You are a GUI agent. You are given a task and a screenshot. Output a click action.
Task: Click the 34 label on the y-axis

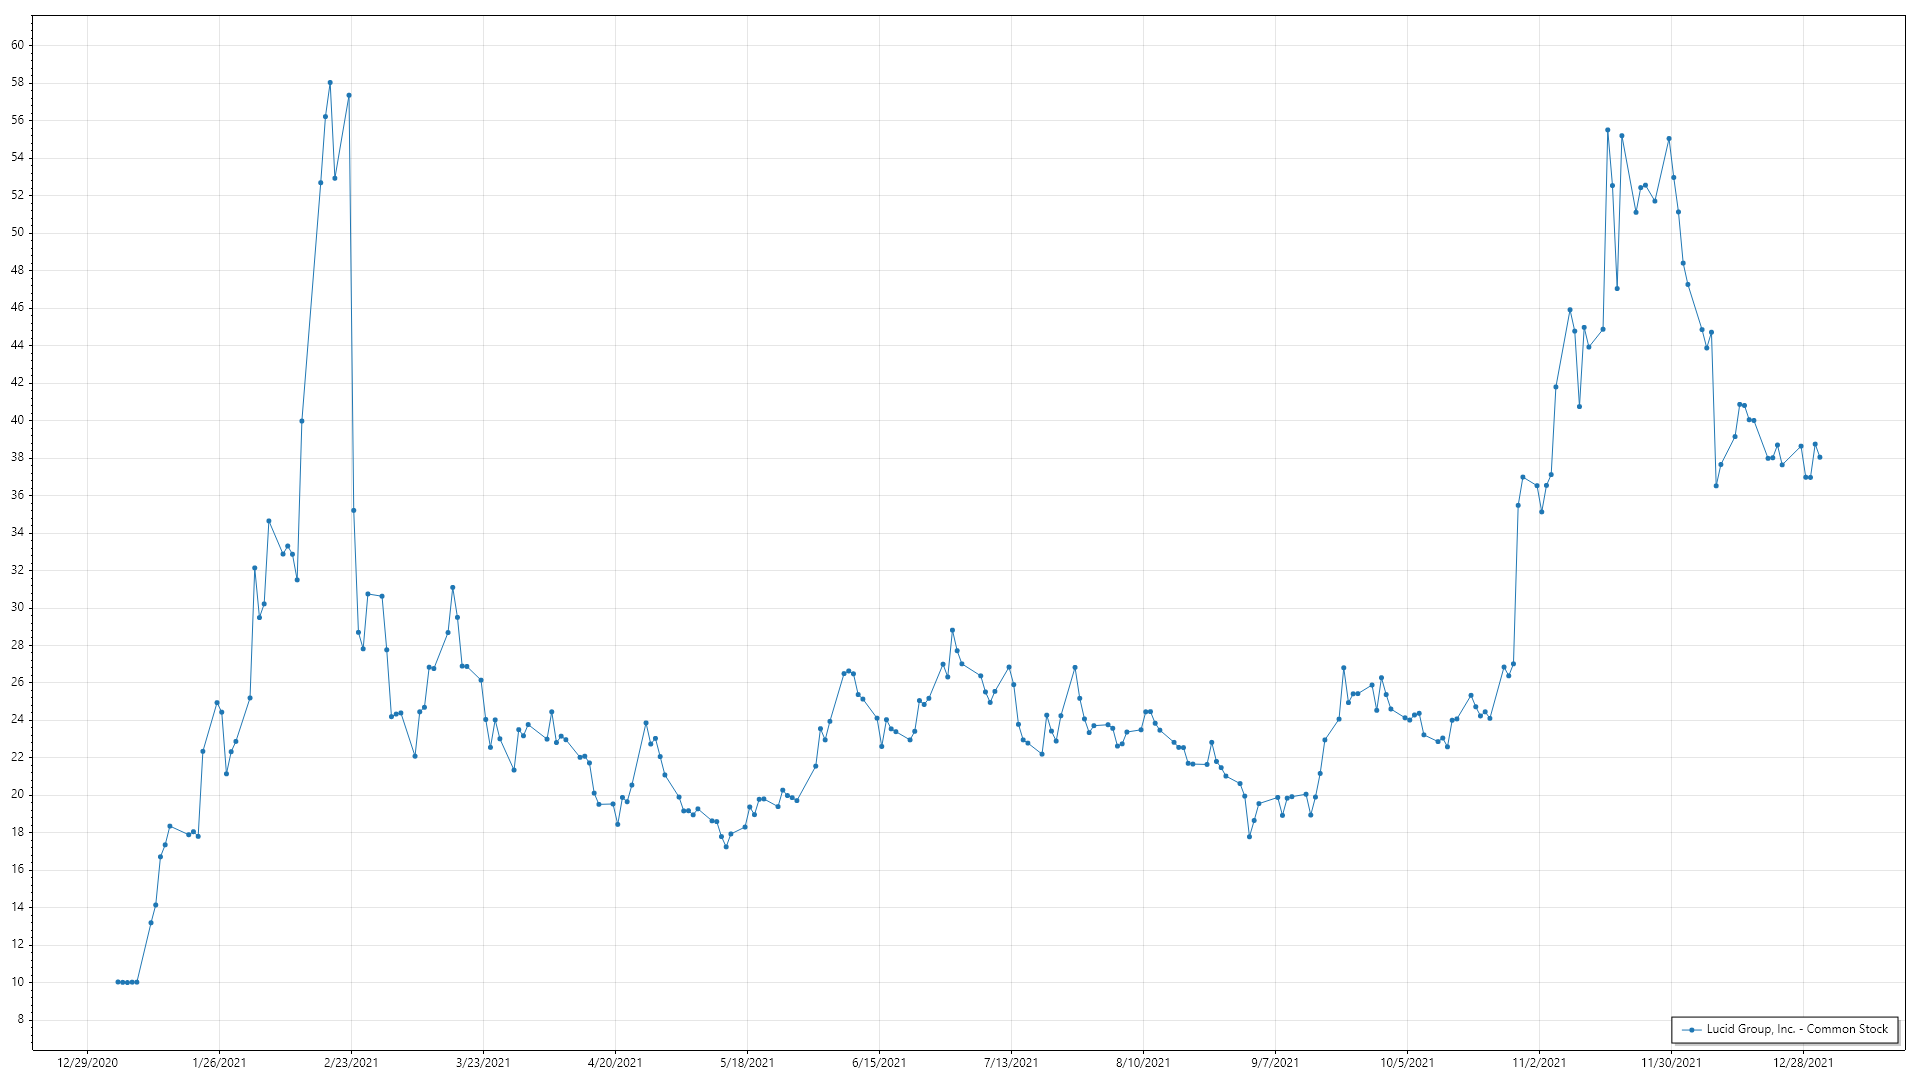18,532
